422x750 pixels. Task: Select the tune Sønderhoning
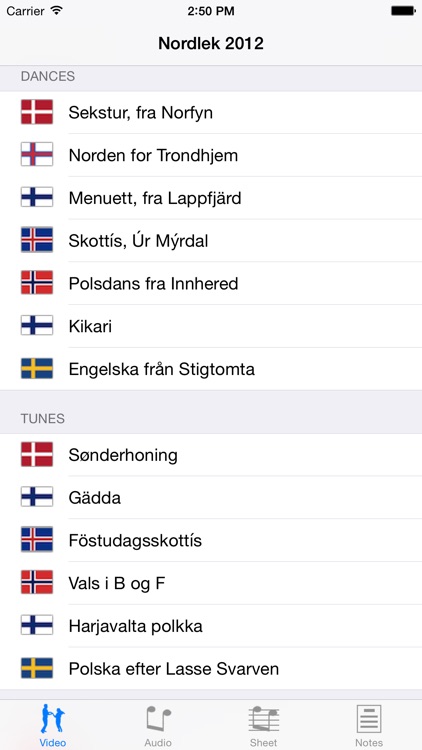pos(211,455)
